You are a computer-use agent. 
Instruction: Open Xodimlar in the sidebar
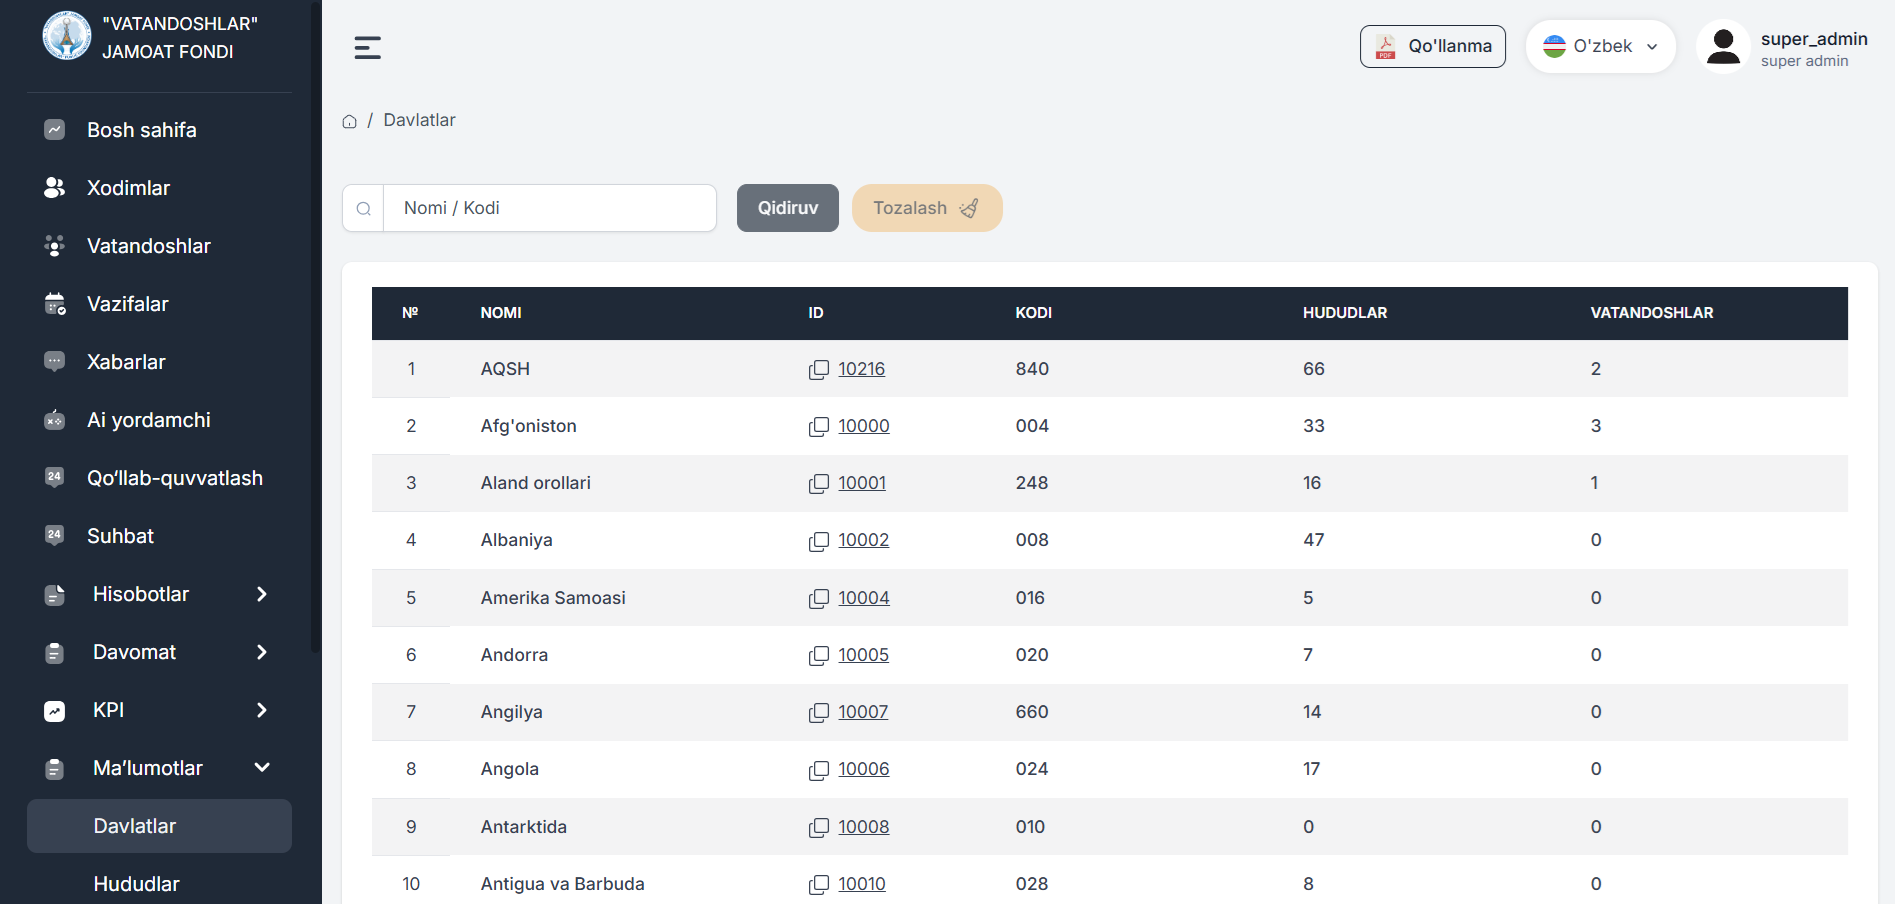click(x=128, y=189)
